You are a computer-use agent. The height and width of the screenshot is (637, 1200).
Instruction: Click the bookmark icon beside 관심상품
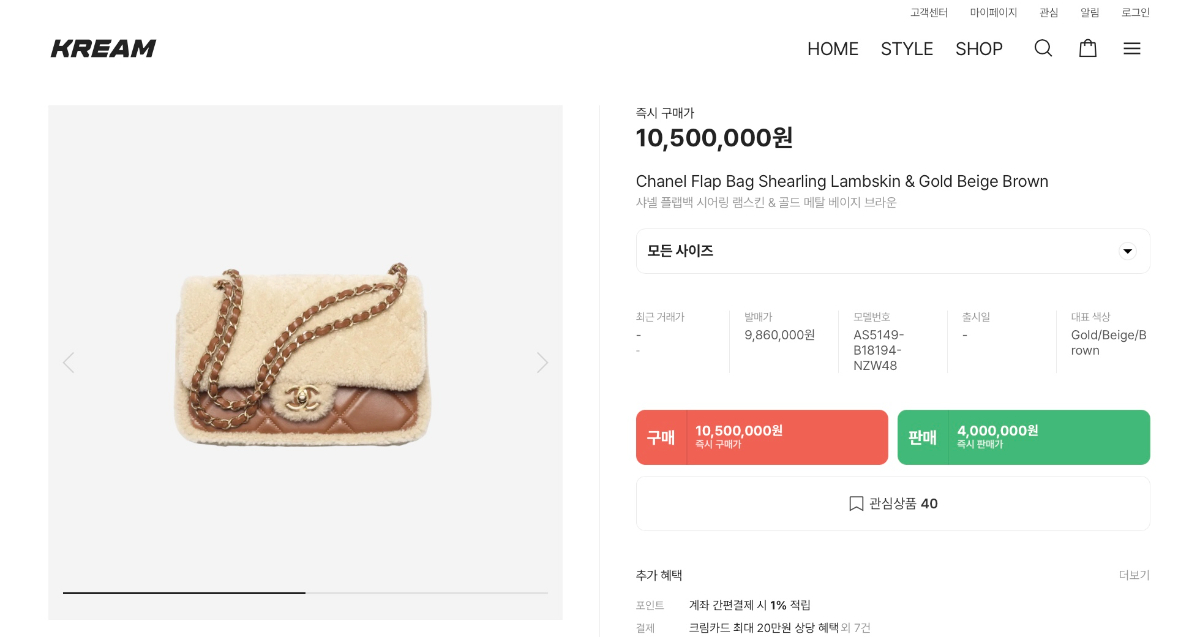tap(856, 504)
